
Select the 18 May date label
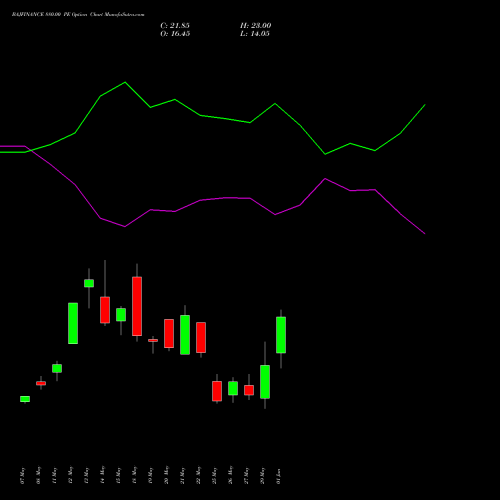point(134,475)
